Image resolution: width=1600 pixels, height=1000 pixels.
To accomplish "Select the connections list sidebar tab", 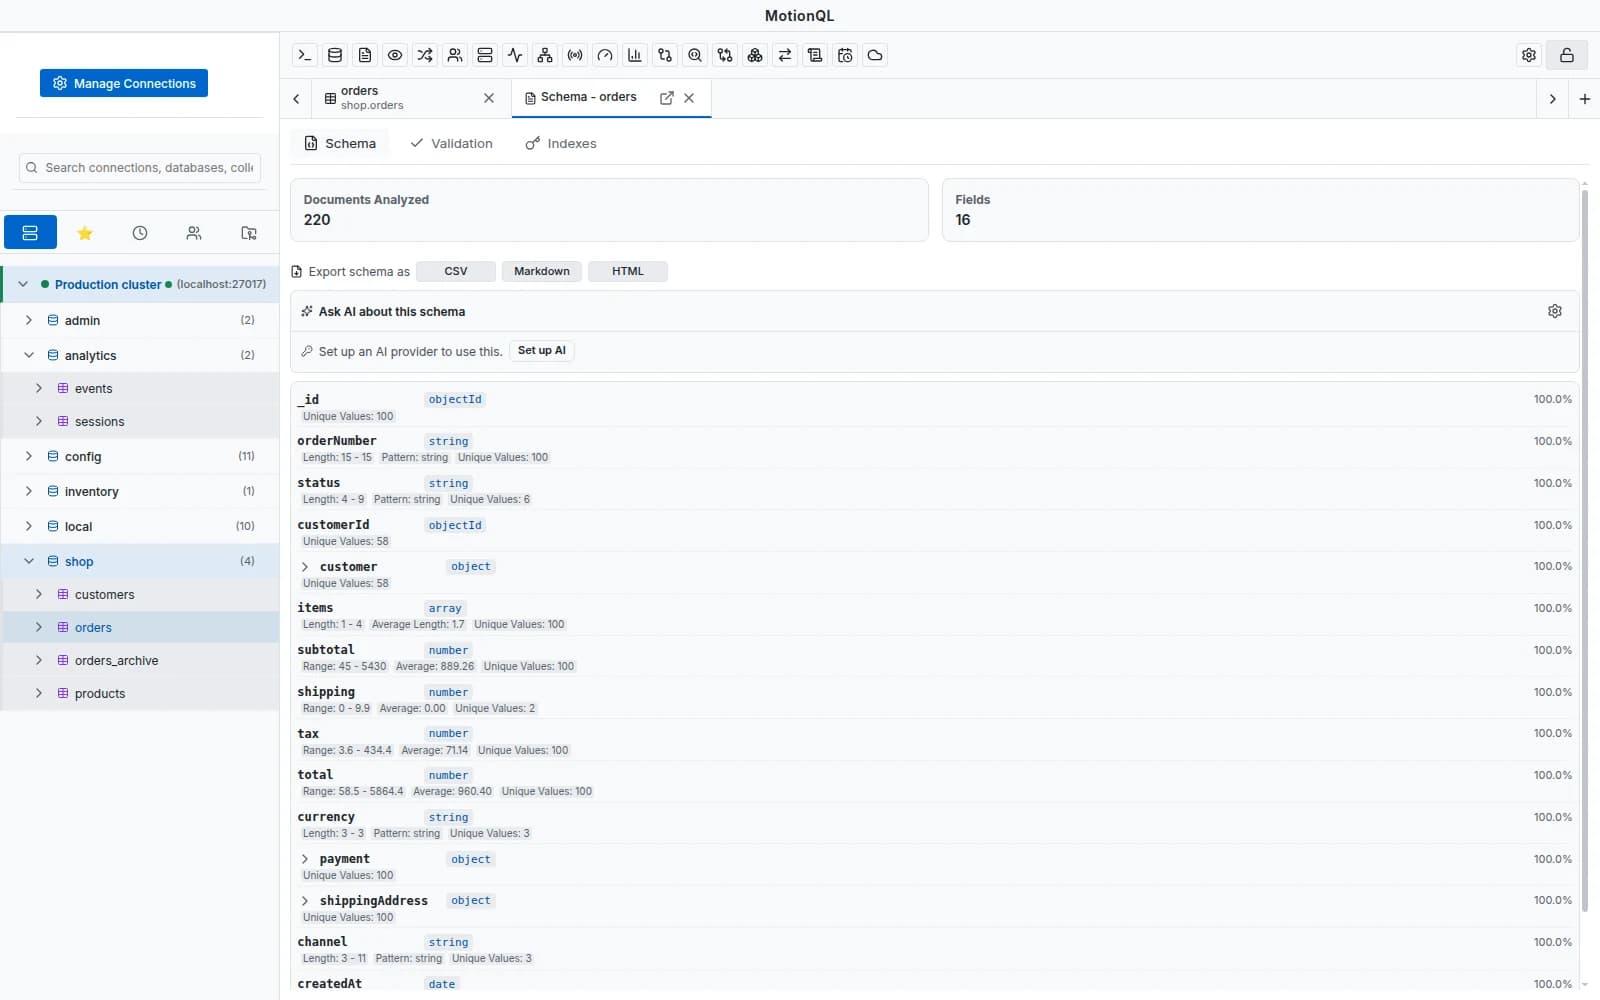I will tap(30, 233).
